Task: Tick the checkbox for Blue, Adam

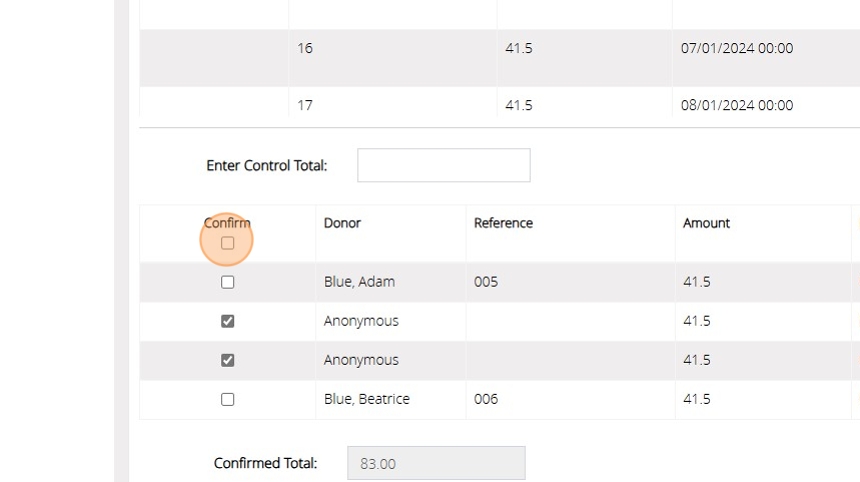Action: click(227, 282)
